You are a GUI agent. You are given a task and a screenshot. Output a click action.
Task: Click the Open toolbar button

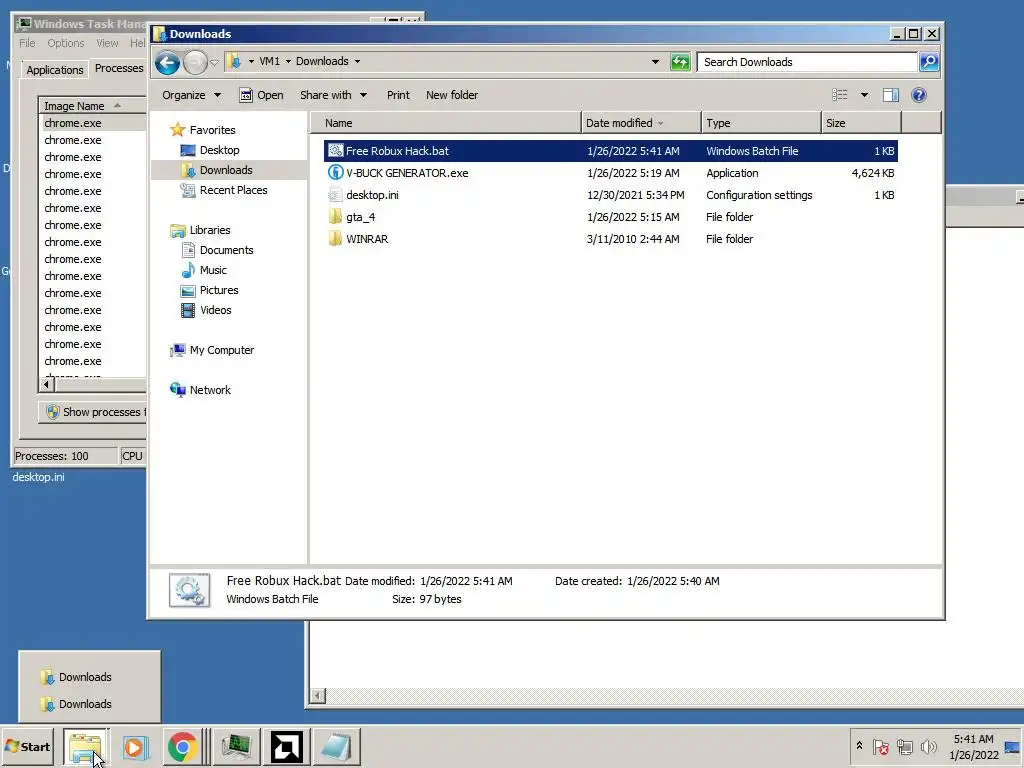click(x=261, y=95)
